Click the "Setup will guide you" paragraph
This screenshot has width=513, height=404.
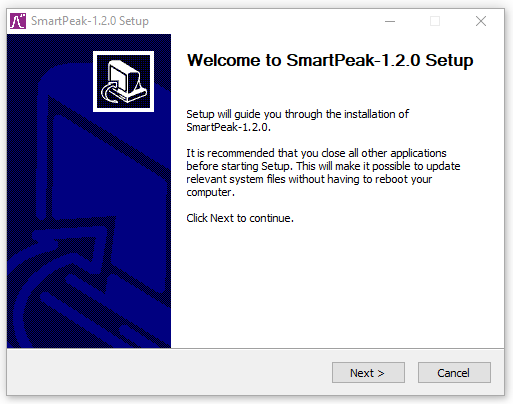[x=297, y=120]
